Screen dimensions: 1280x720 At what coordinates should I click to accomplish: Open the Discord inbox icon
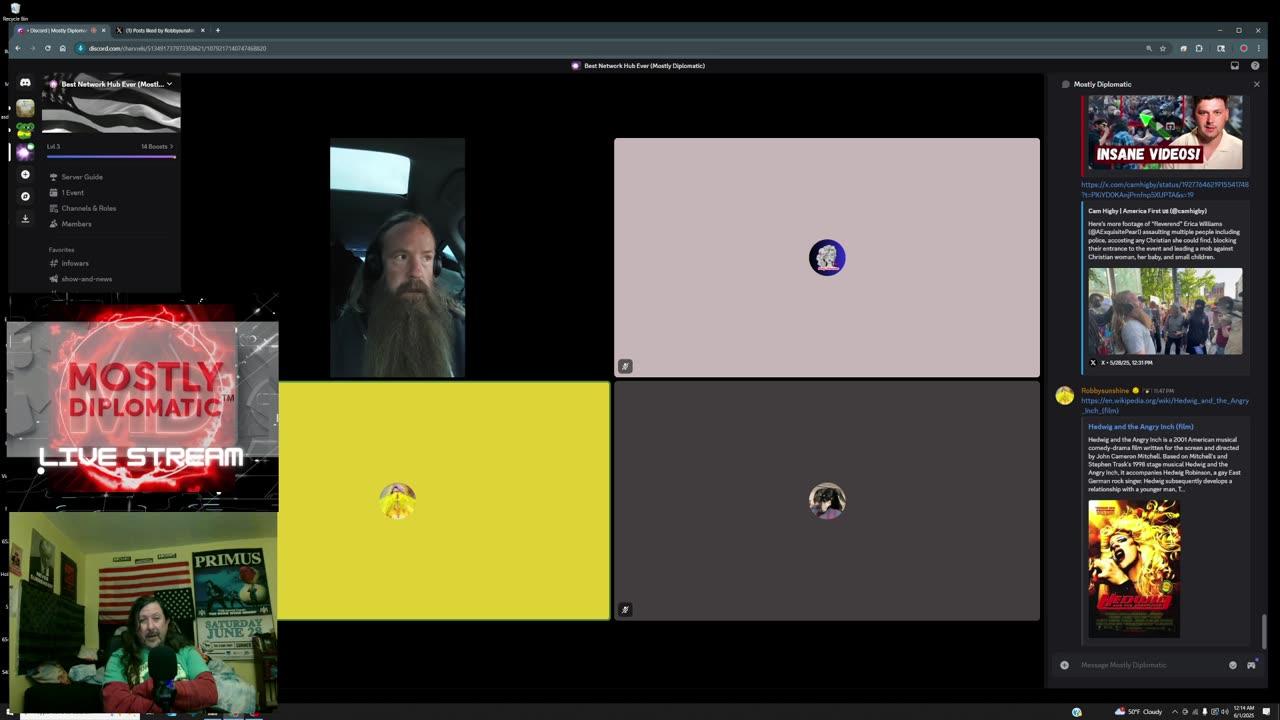(1234, 66)
